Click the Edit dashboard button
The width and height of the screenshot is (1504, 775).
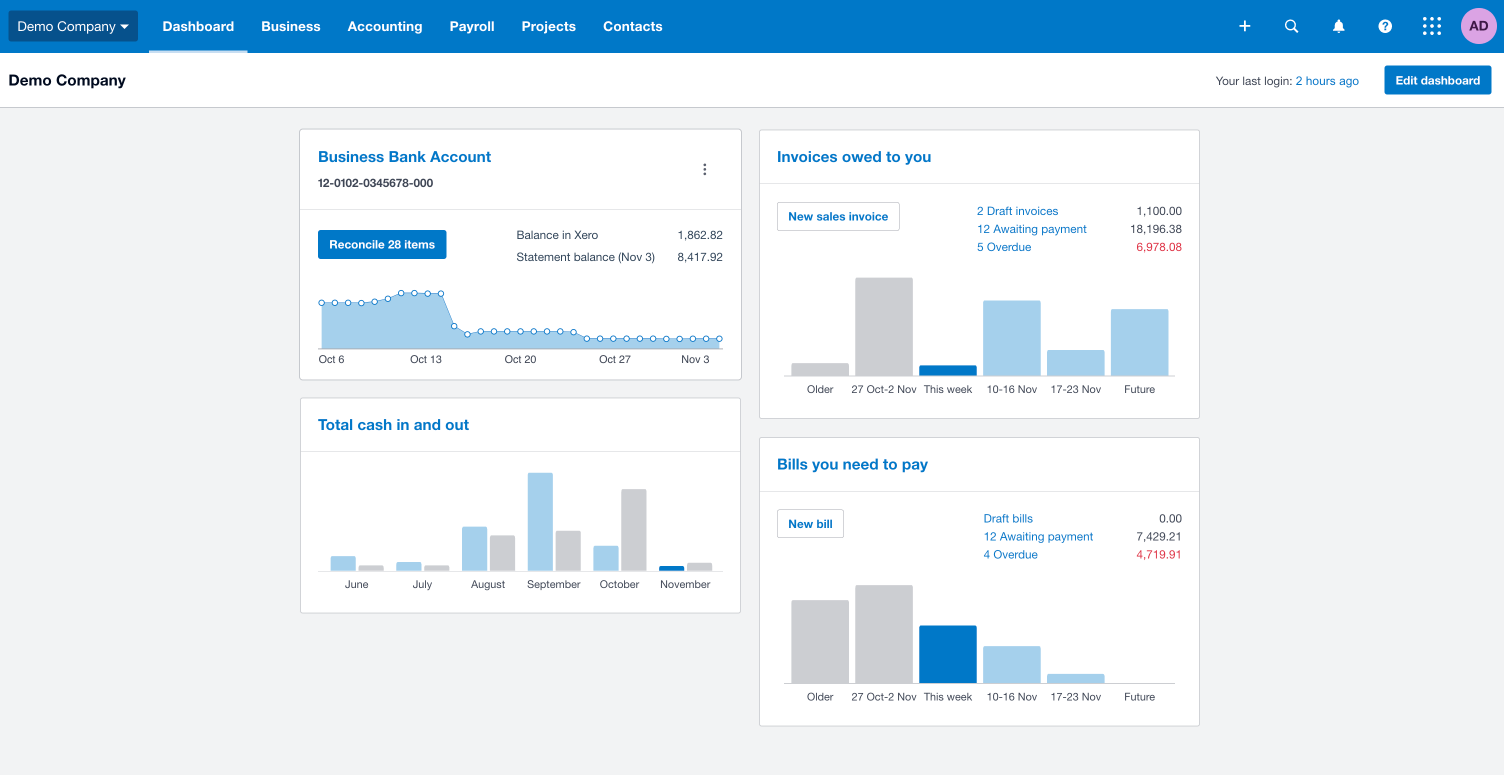tap(1437, 80)
